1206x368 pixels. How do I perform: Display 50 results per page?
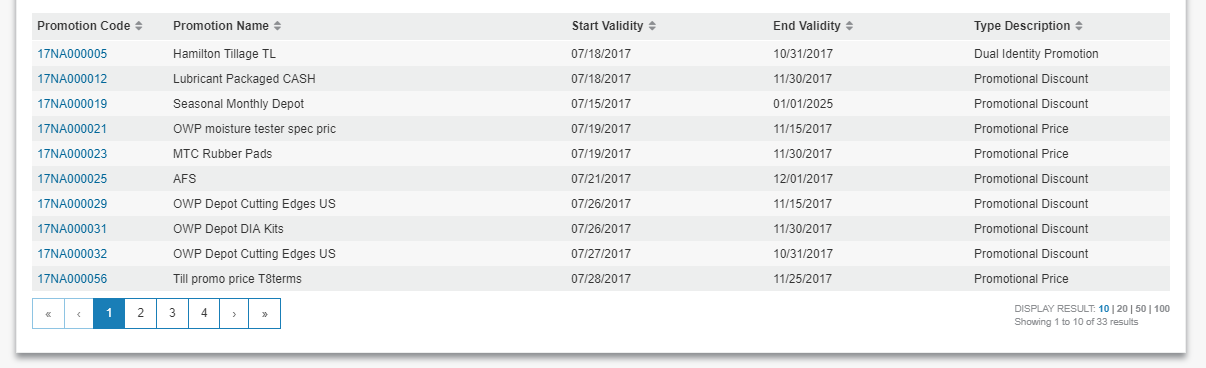[1139, 309]
